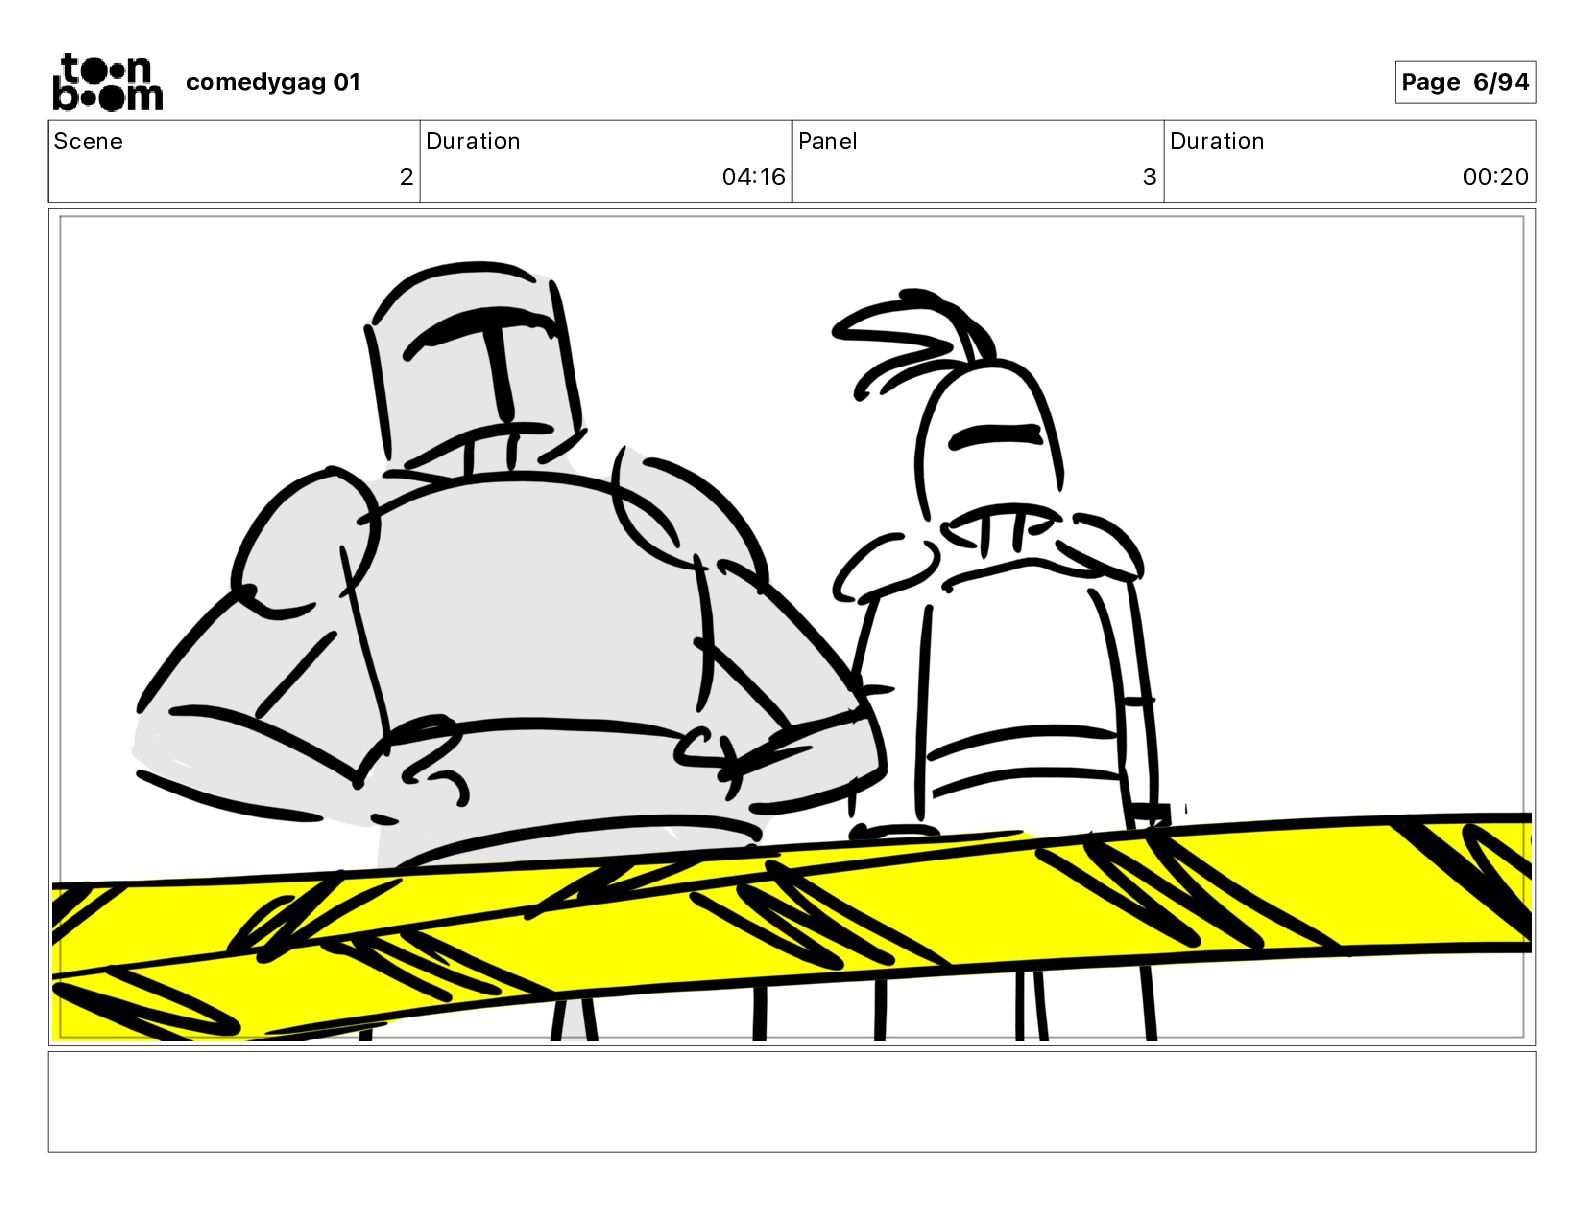Click the 'Page 6/94' page indicator

coord(1465,82)
